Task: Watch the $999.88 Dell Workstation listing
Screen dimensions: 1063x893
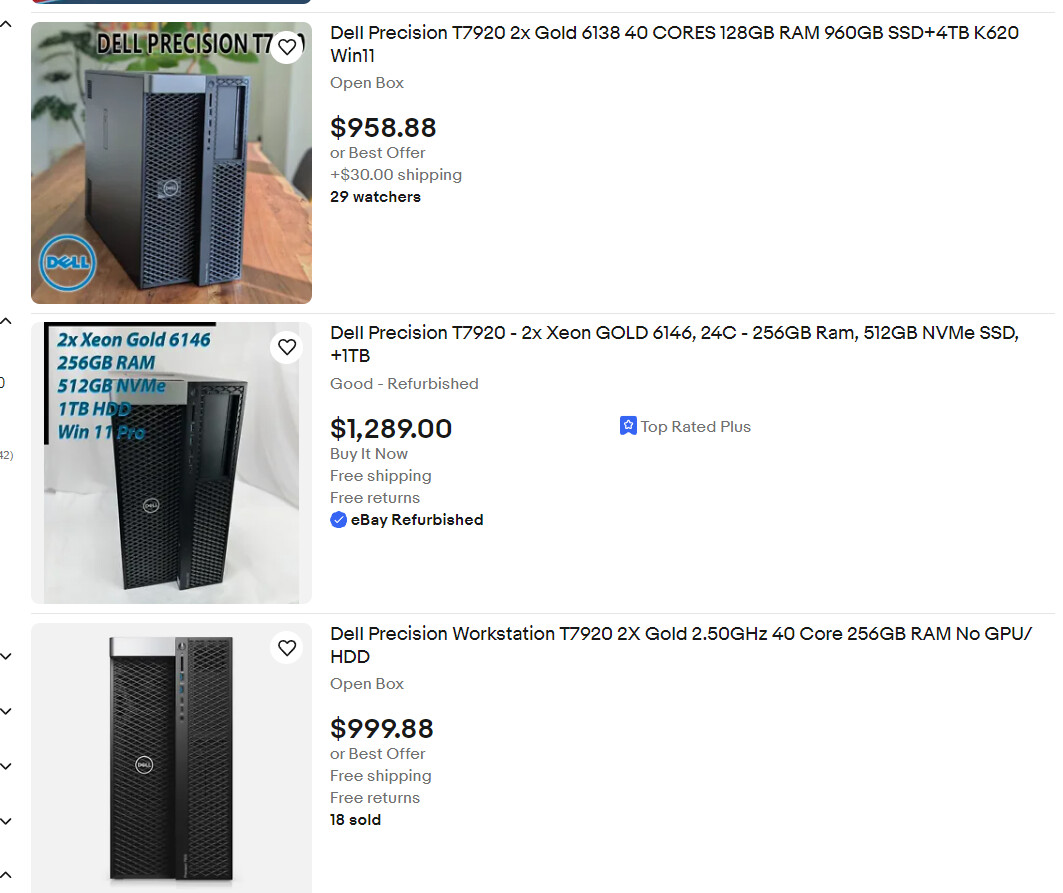Action: point(287,648)
